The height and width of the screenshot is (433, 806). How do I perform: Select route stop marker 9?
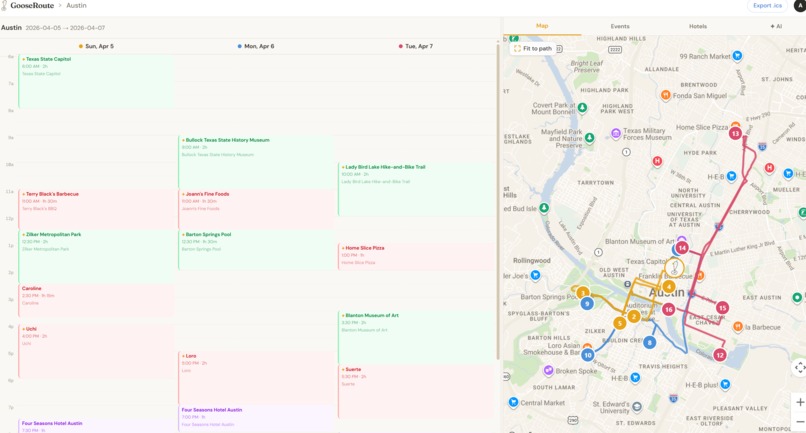tap(587, 304)
